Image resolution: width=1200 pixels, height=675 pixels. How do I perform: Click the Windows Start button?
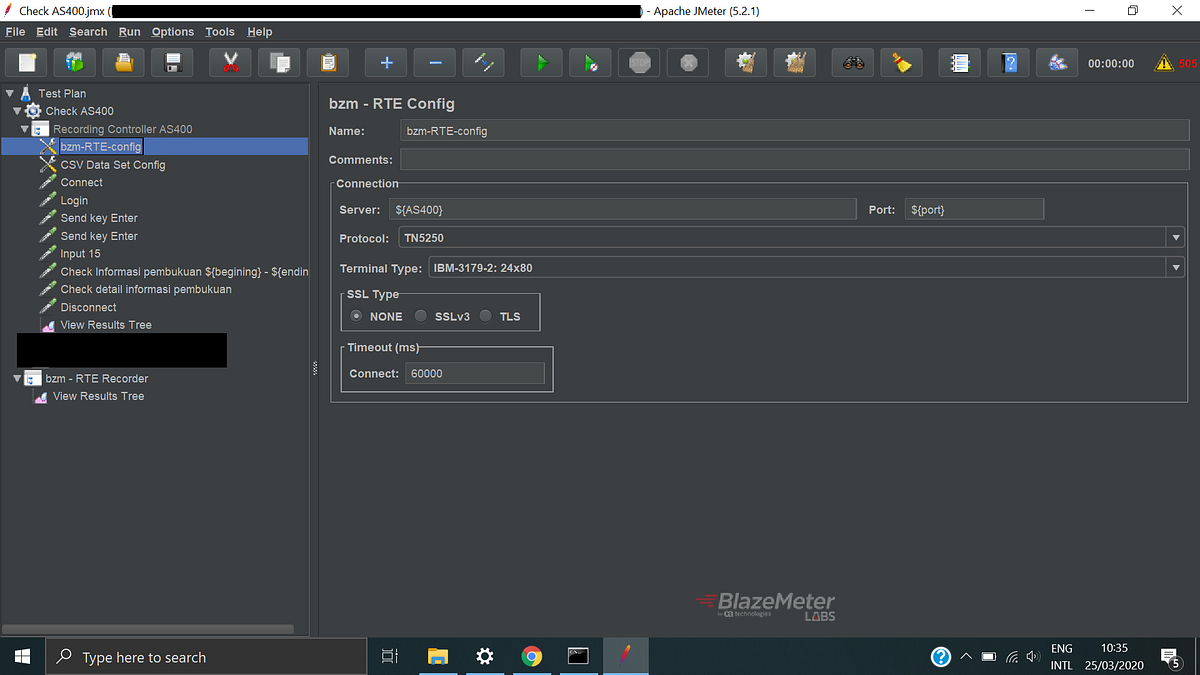pos(22,657)
